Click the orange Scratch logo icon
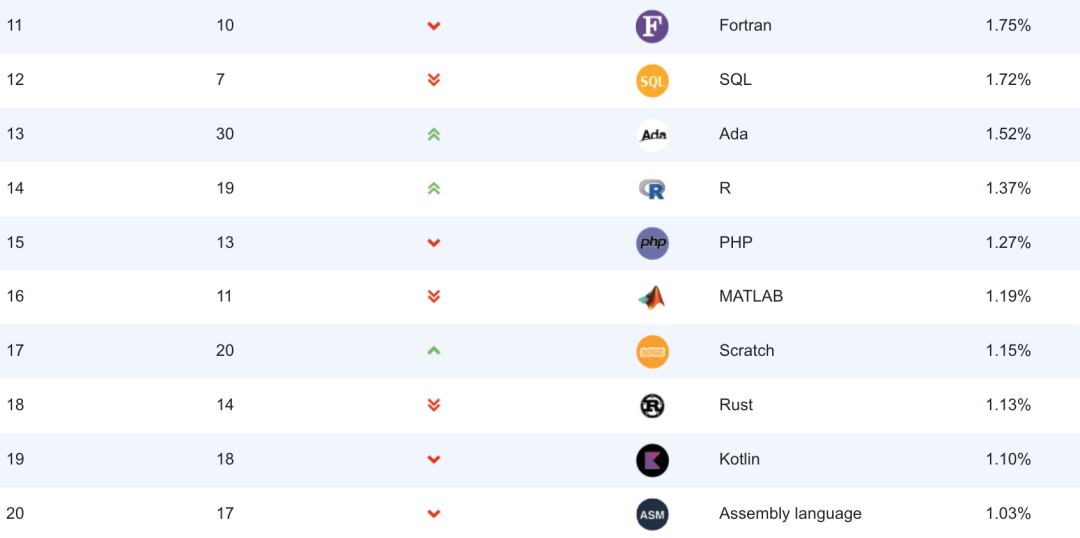The image size is (1080, 538). coord(652,351)
